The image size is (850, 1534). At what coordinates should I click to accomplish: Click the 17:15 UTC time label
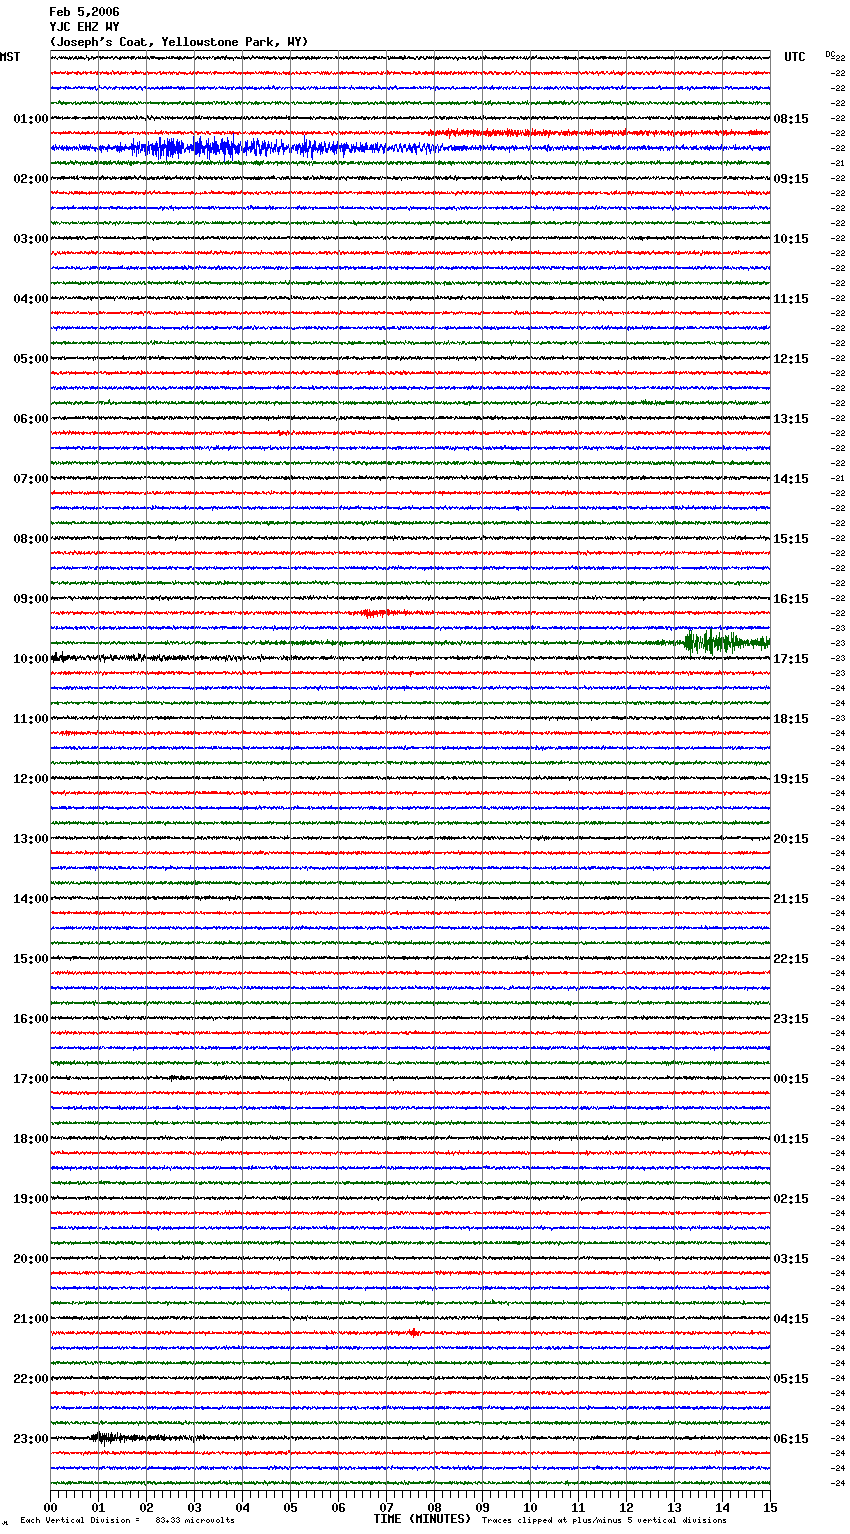pyautogui.click(x=791, y=659)
